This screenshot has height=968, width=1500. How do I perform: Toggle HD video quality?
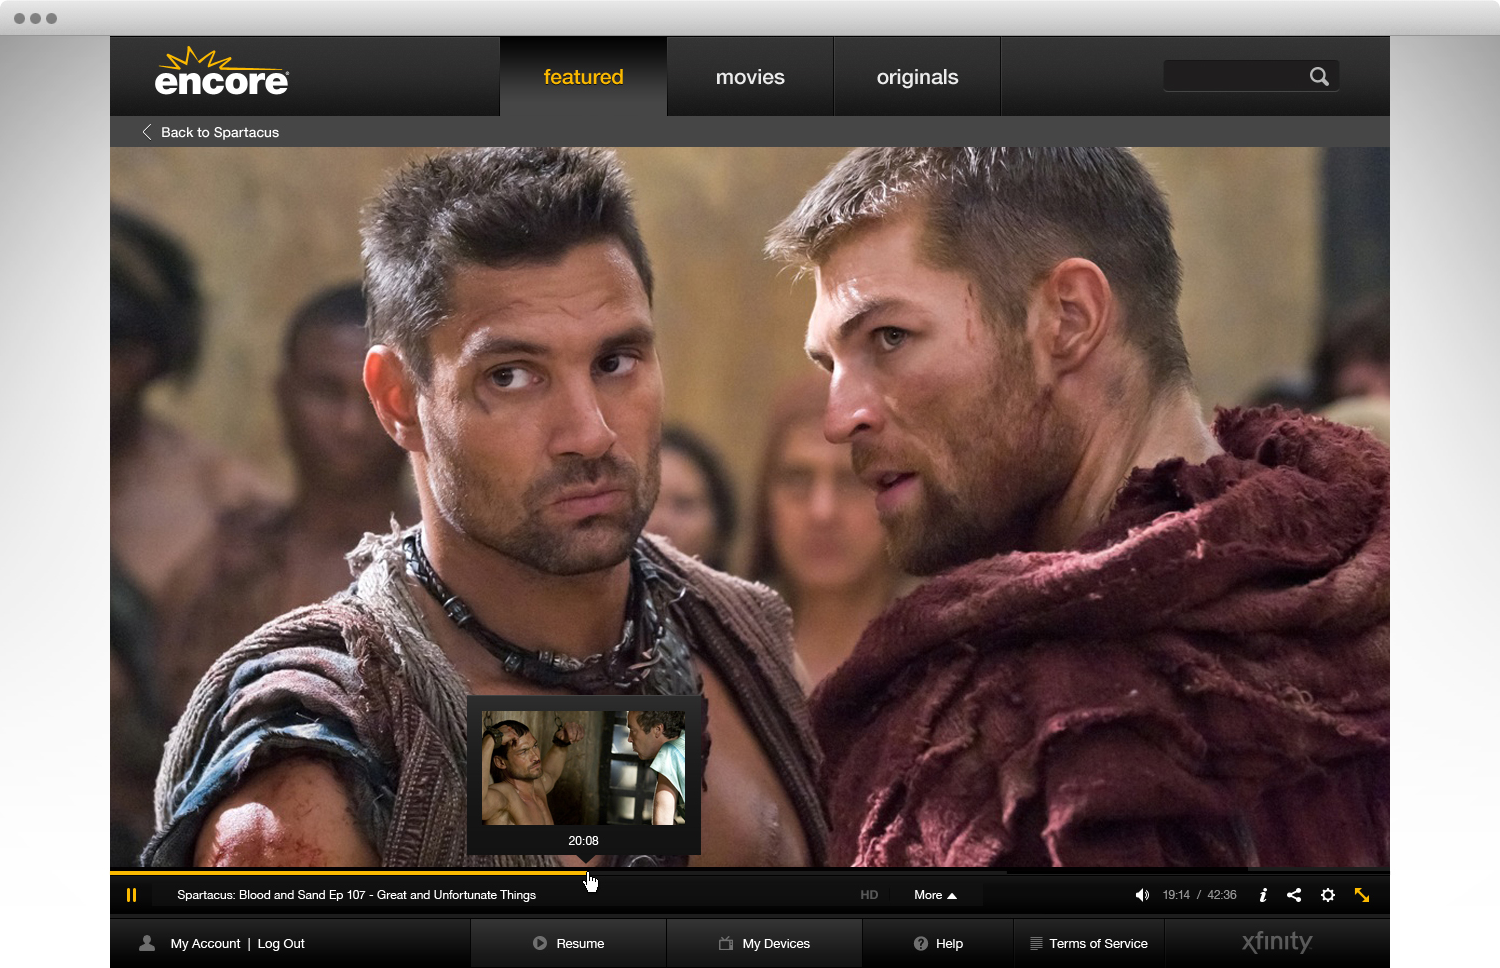click(x=869, y=895)
